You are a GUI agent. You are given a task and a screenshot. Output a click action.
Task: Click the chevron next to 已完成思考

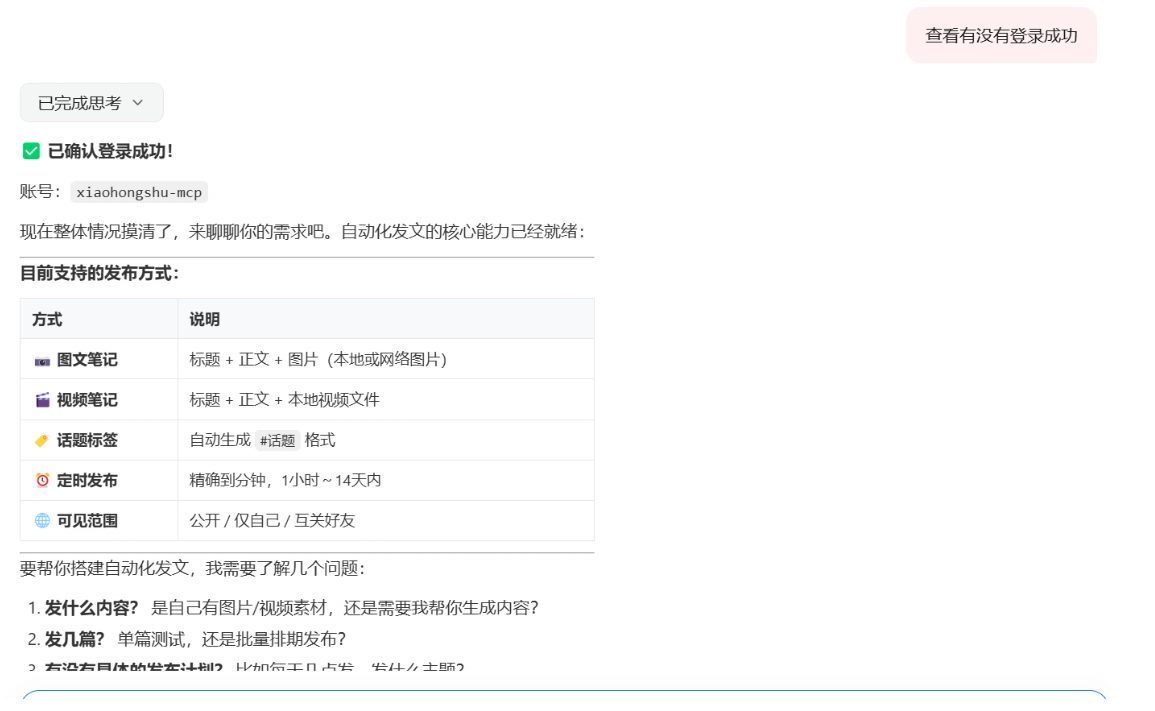pyautogui.click(x=138, y=102)
